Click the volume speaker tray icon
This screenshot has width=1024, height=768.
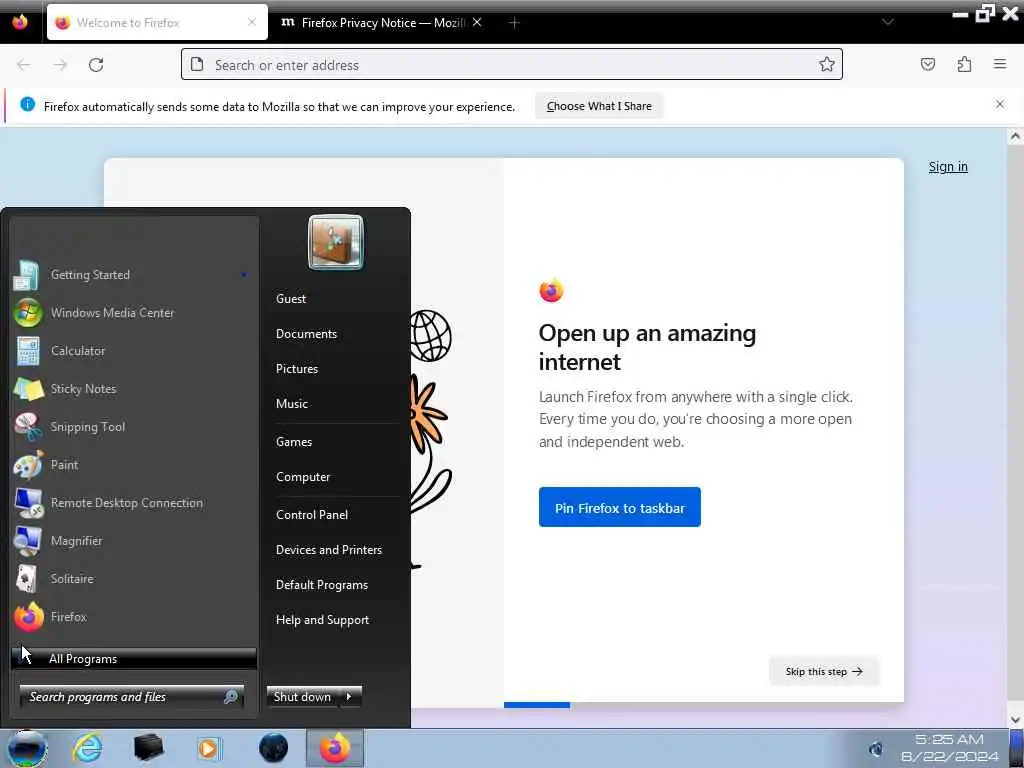pos(876,748)
